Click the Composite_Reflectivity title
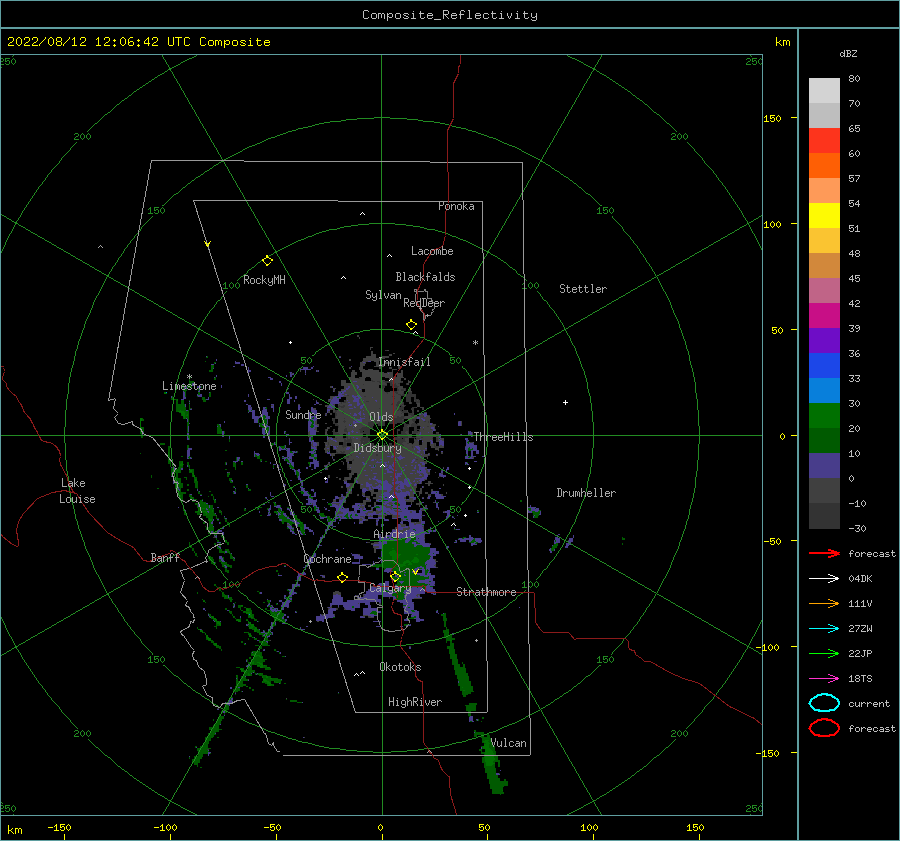The height and width of the screenshot is (841, 900). pos(450,15)
